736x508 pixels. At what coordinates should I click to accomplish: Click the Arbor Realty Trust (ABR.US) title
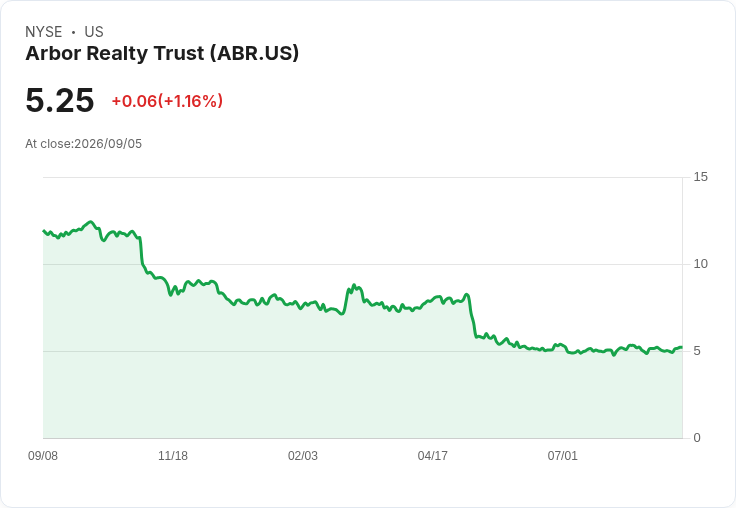[162, 54]
